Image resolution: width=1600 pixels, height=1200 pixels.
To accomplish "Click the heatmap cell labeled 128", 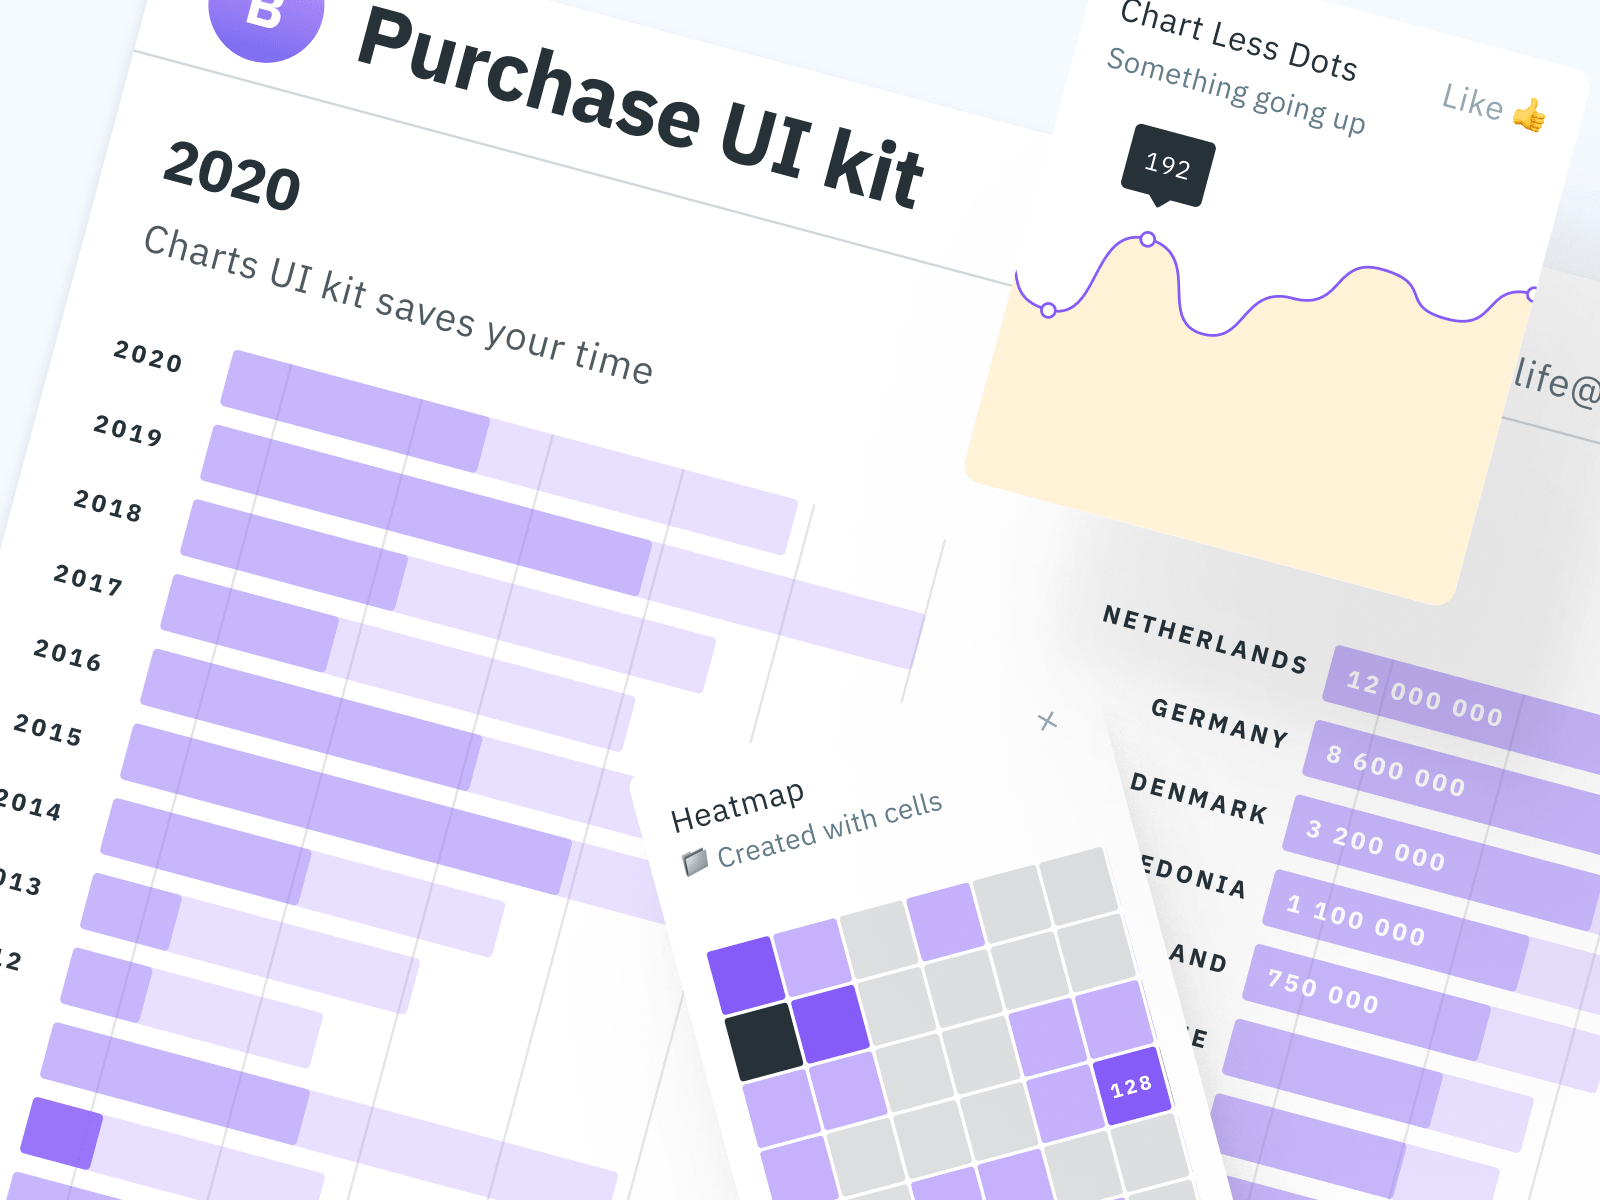I will (x=1132, y=1086).
